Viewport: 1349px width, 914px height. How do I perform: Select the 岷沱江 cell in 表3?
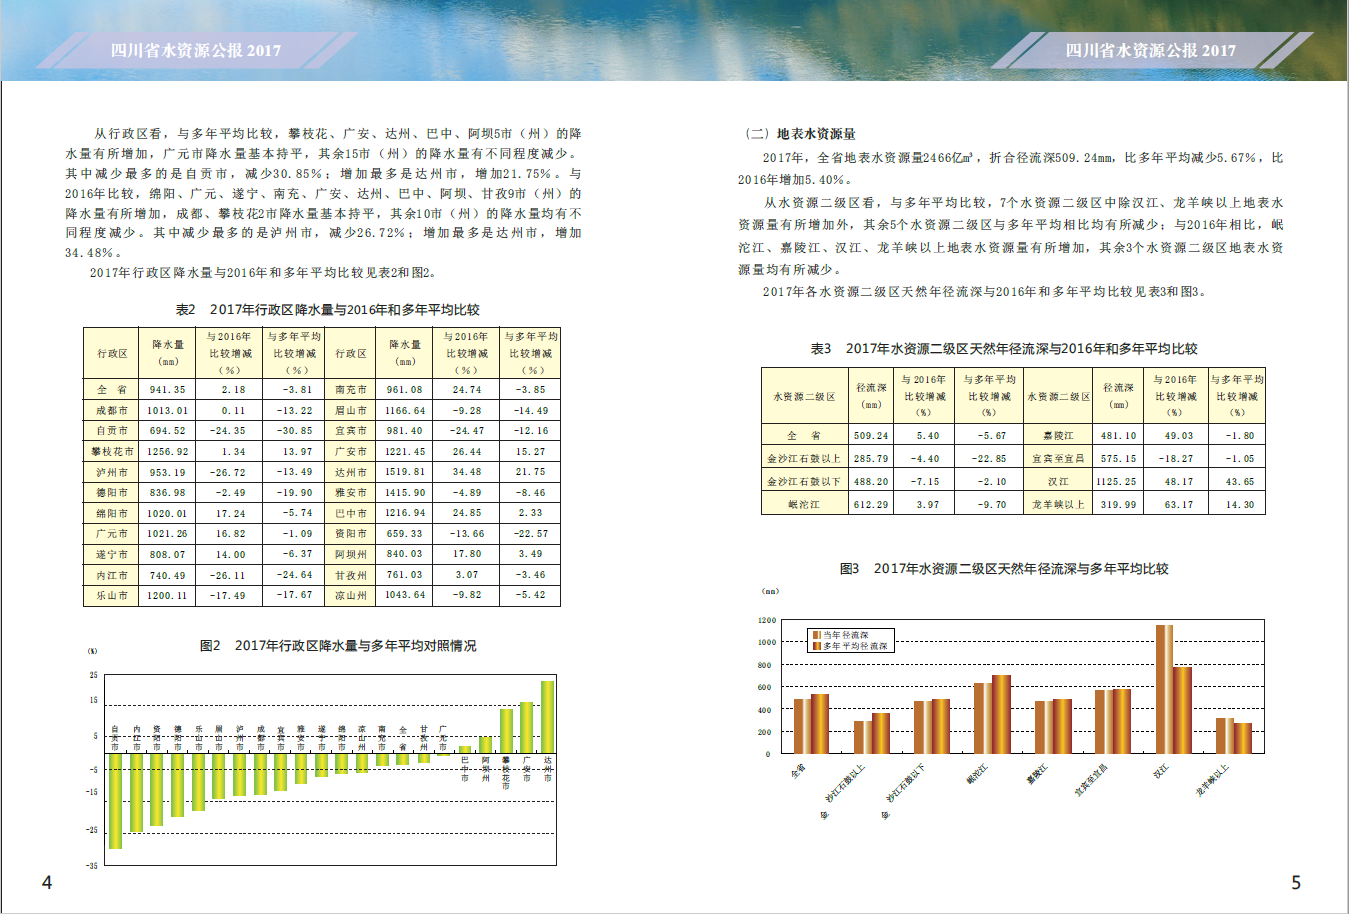tap(803, 505)
